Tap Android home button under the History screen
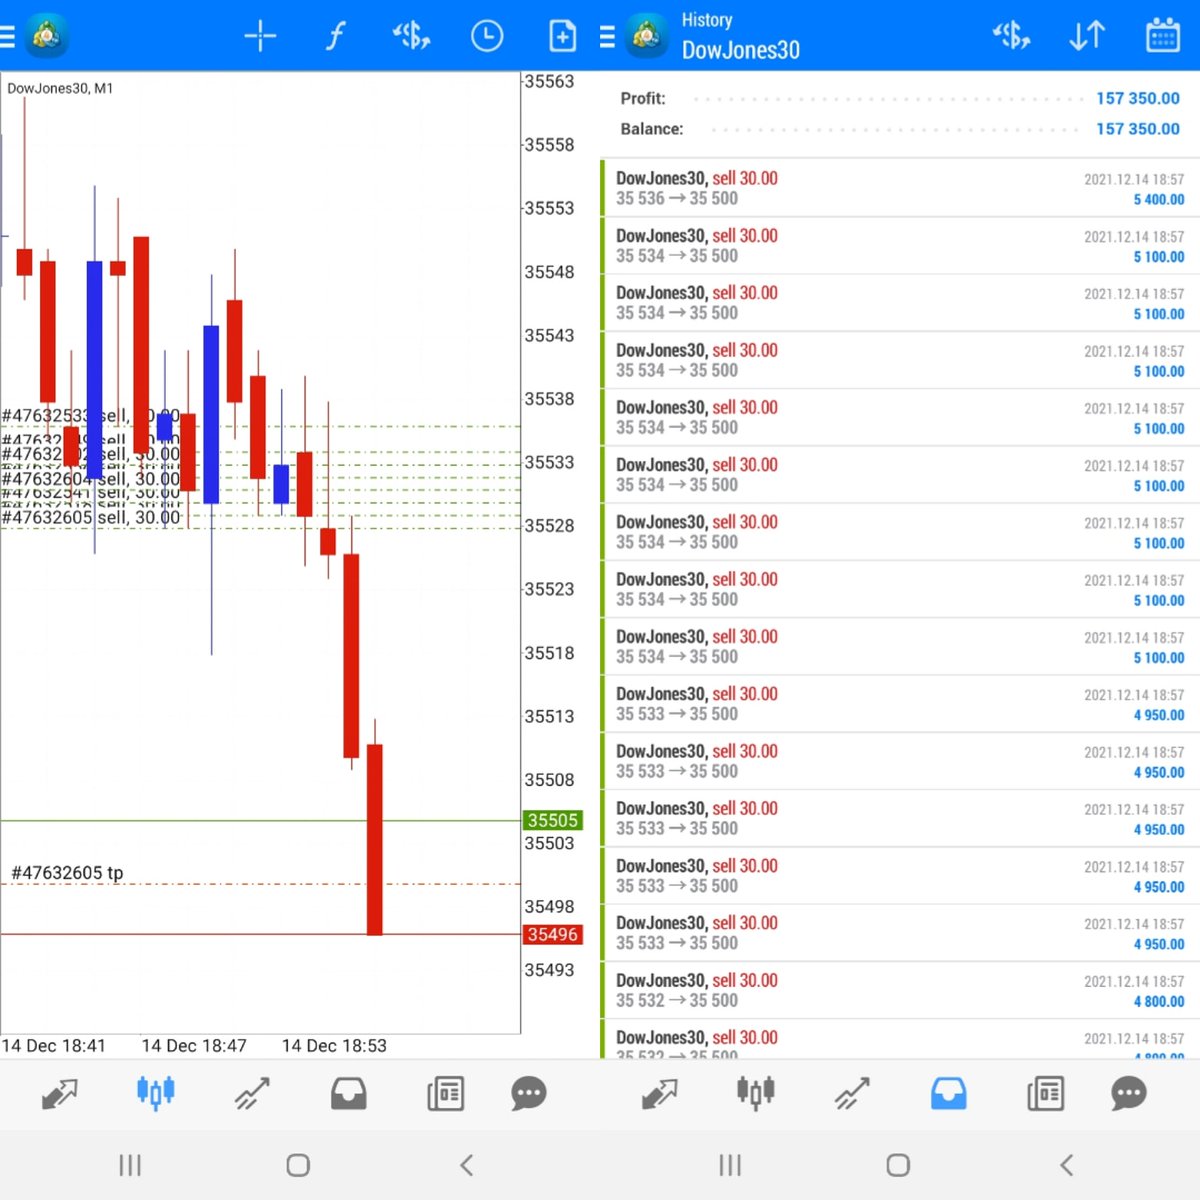Screen dimensions: 1200x1200 [x=898, y=1165]
